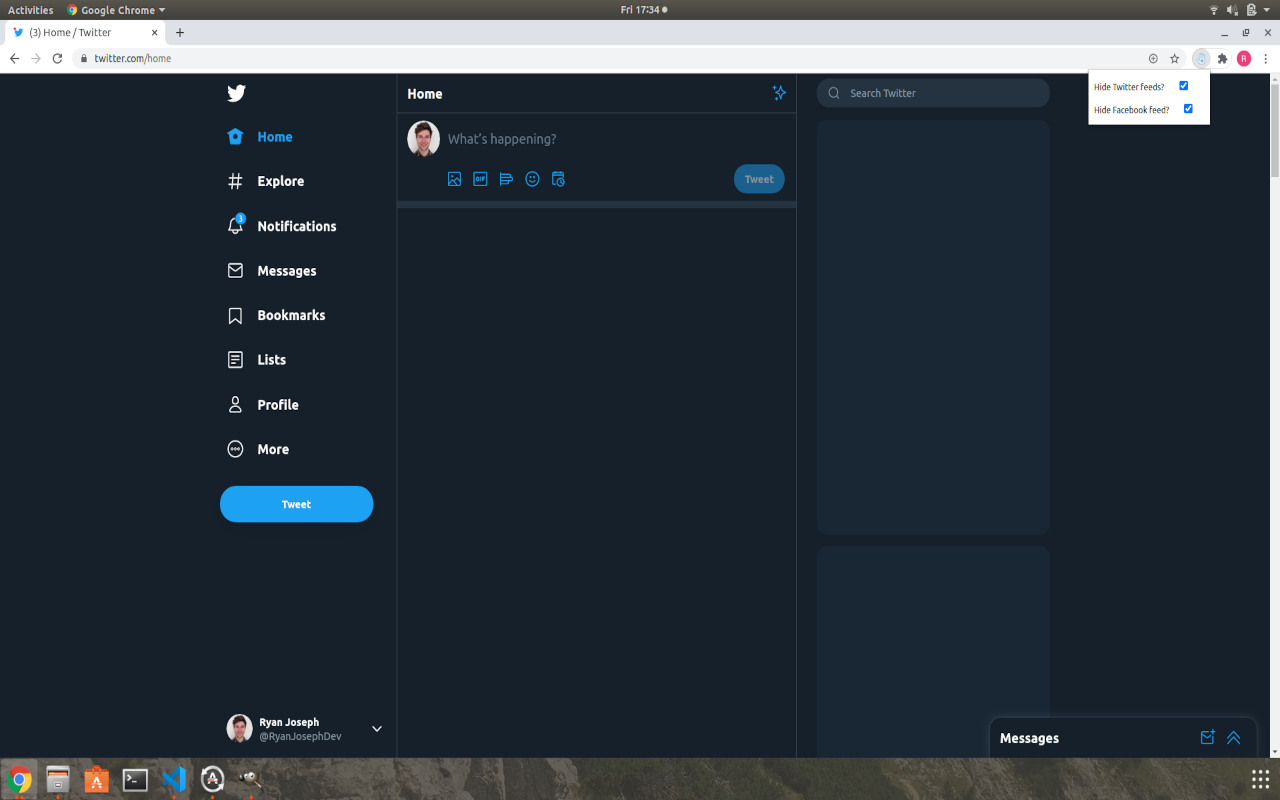Expand the Ryan Joseph account menu
The image size is (1280, 800).
tap(377, 729)
